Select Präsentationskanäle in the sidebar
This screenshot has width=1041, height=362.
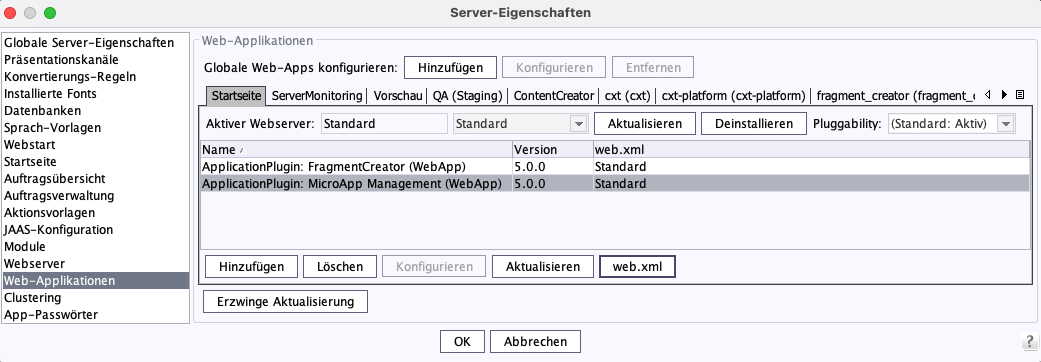(x=96, y=60)
